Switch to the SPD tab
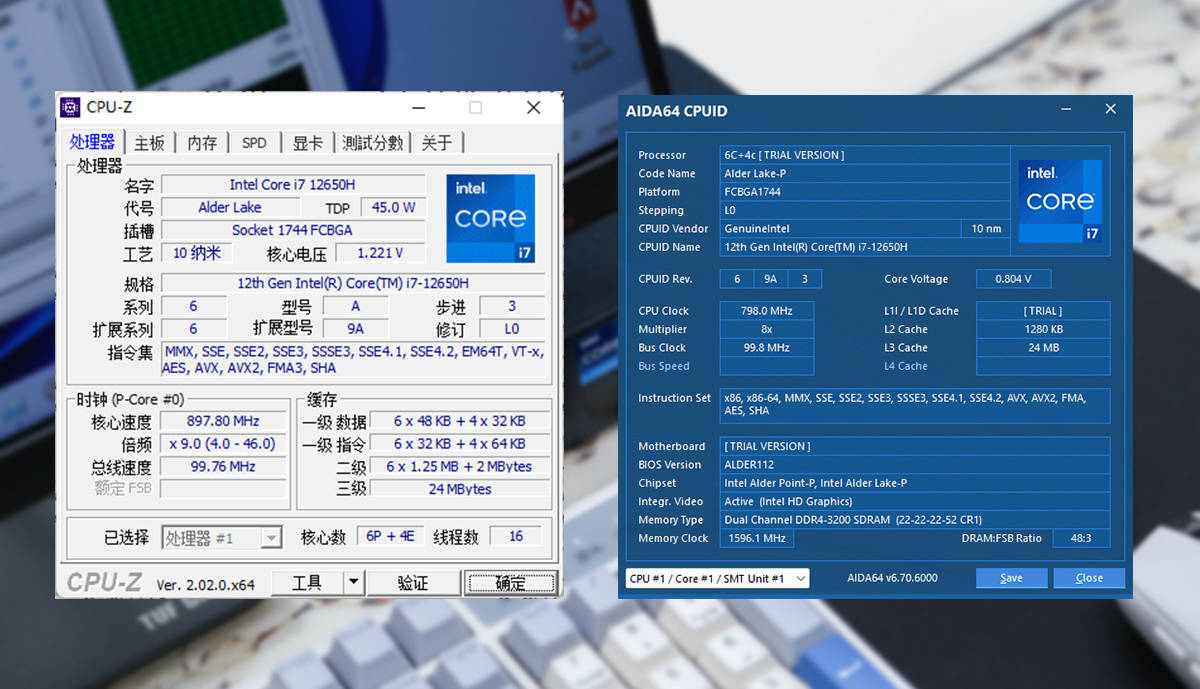This screenshot has height=689, width=1200. tap(254, 143)
